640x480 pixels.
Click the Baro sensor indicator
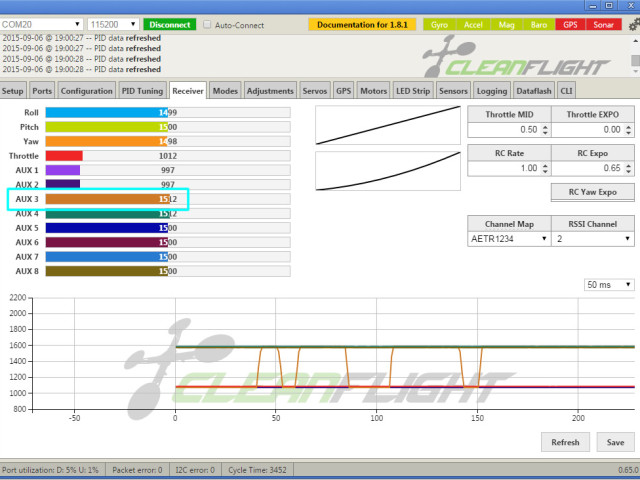(539, 24)
